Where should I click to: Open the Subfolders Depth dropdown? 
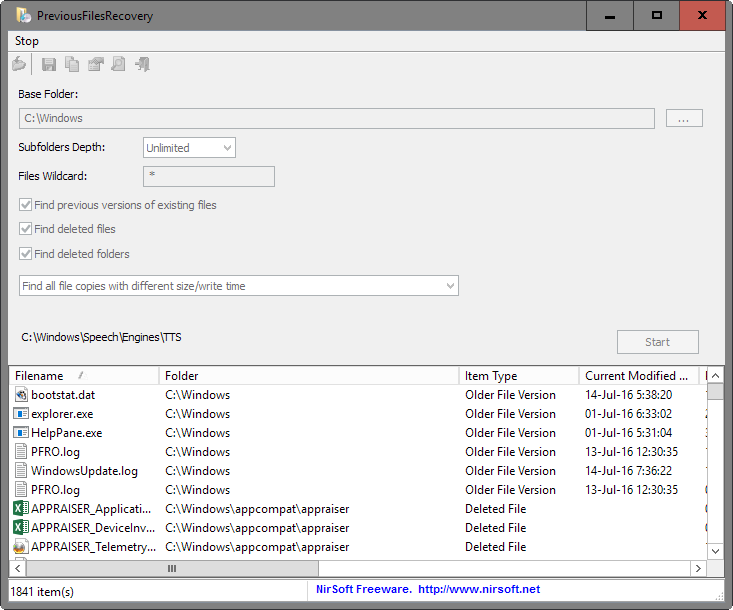(189, 148)
